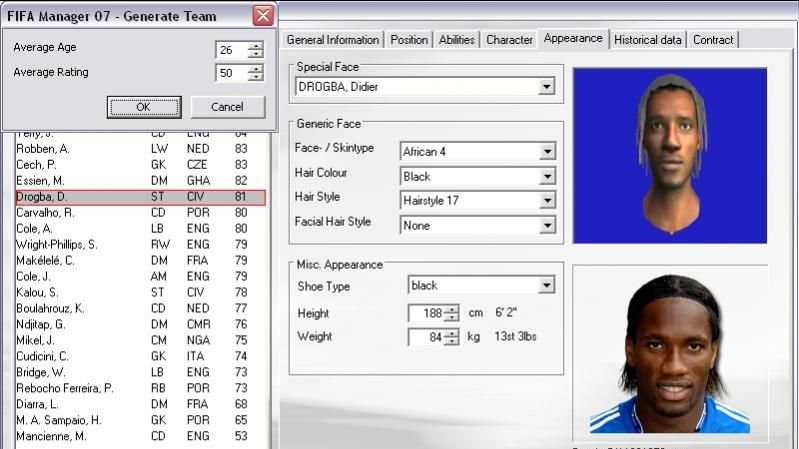Screen dimensions: 799x449
Task: Click the Average Age input field
Action: coord(231,50)
